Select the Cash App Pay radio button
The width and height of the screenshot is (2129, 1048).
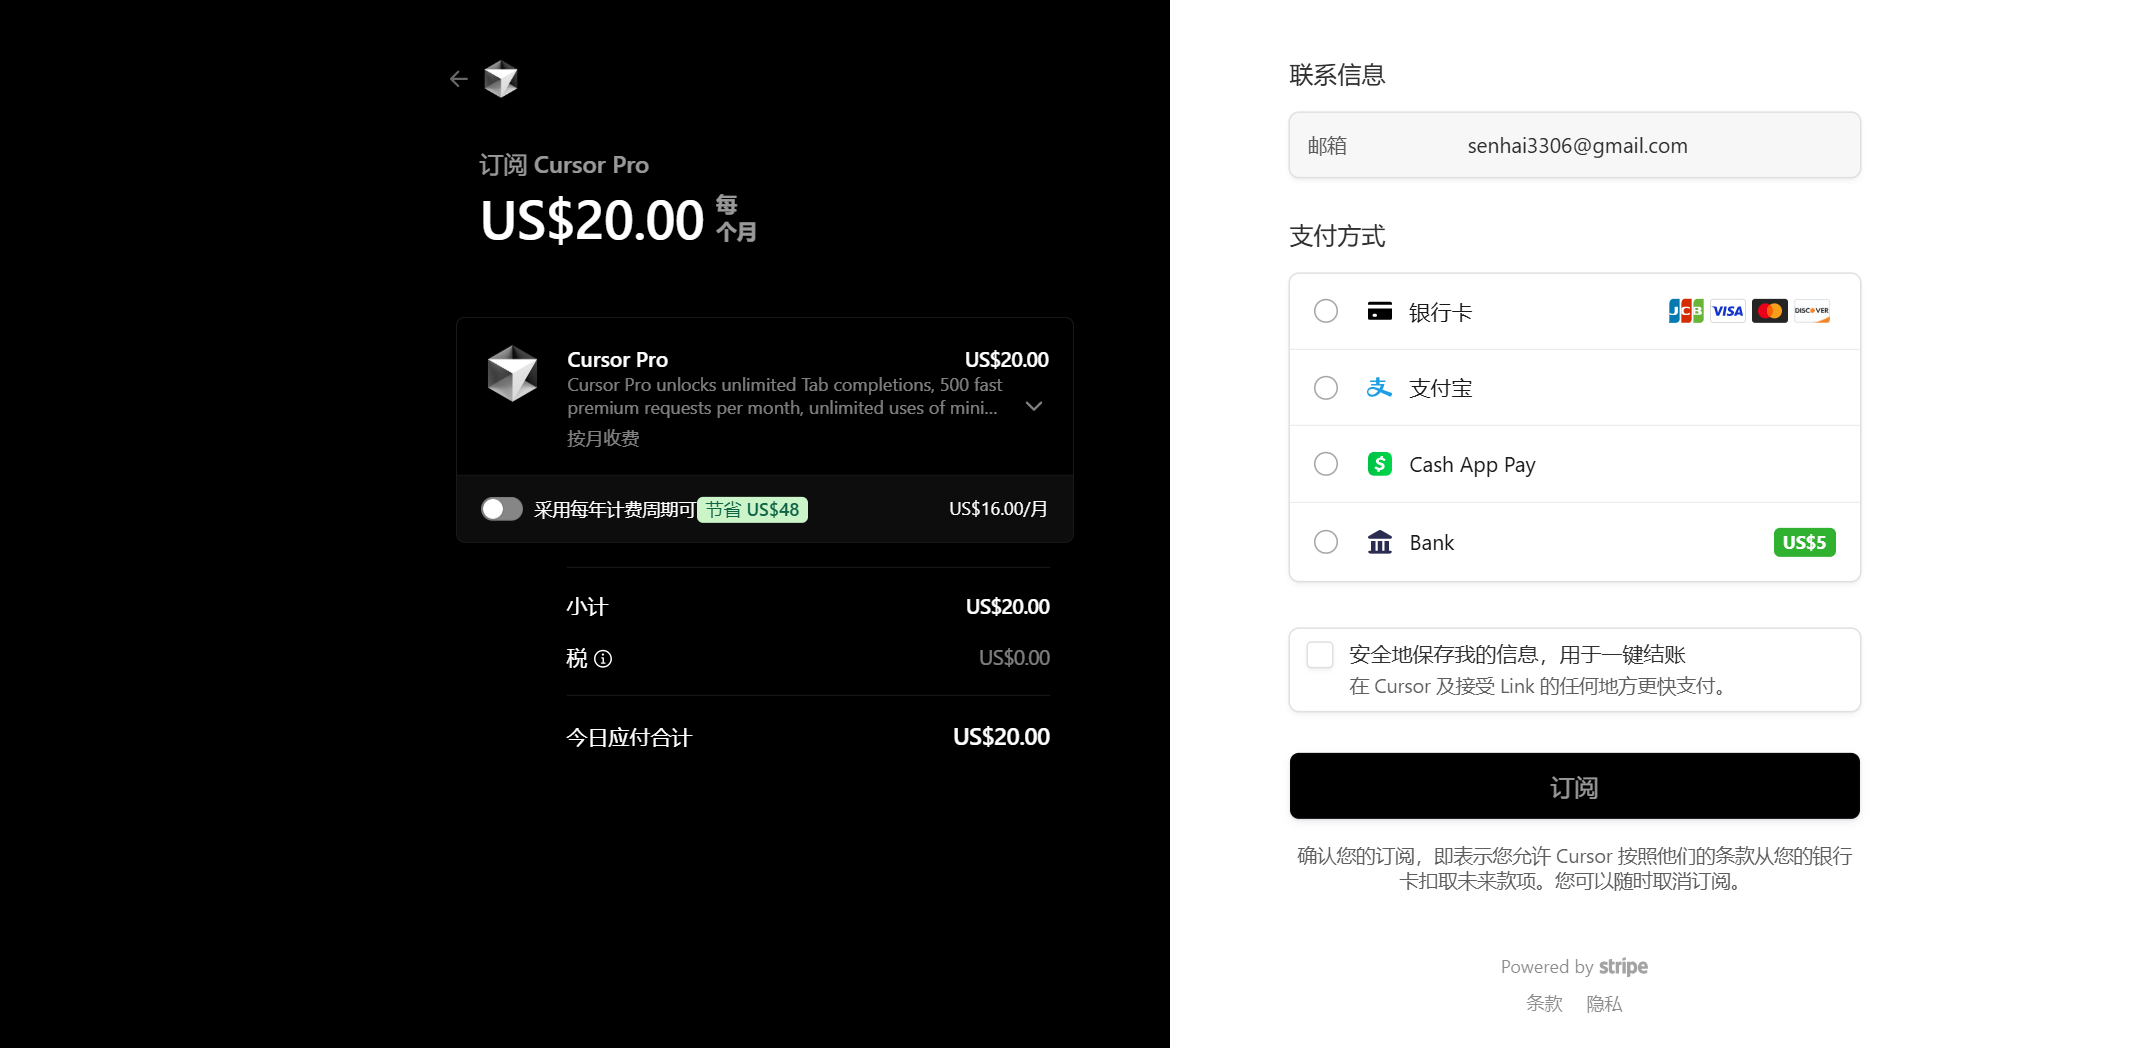(1326, 464)
